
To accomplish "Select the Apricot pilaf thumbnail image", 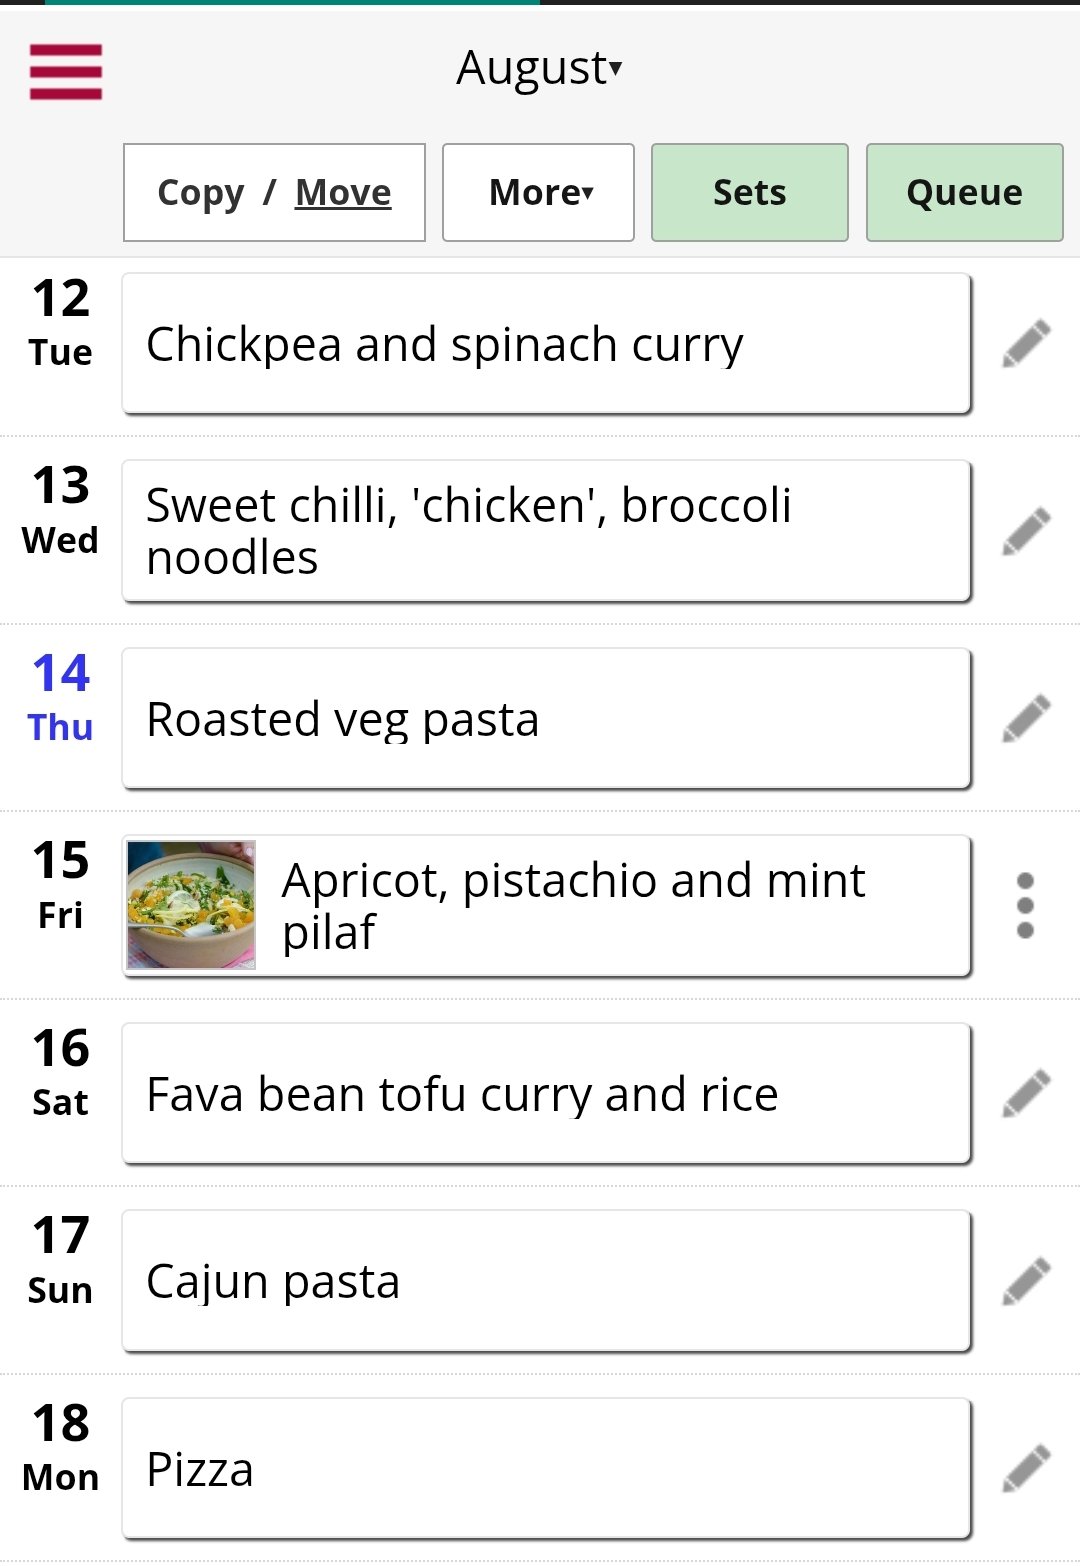I will click(x=191, y=905).
